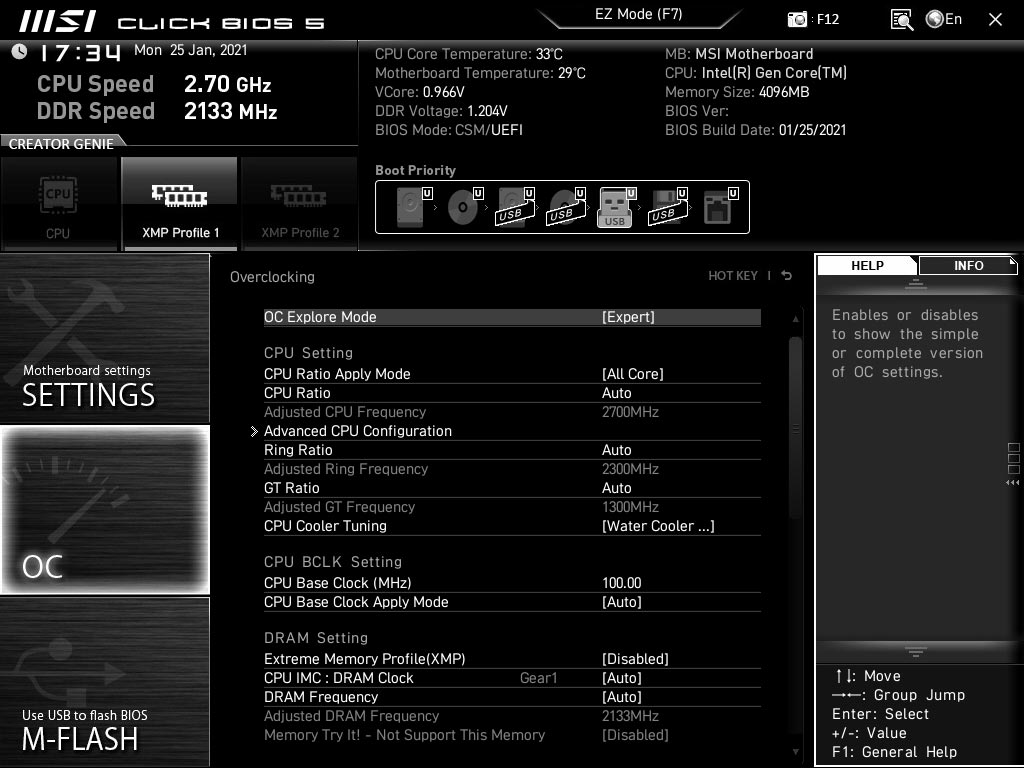Enable XMP Profile 2 tile
The width and height of the screenshot is (1024, 768).
300,204
